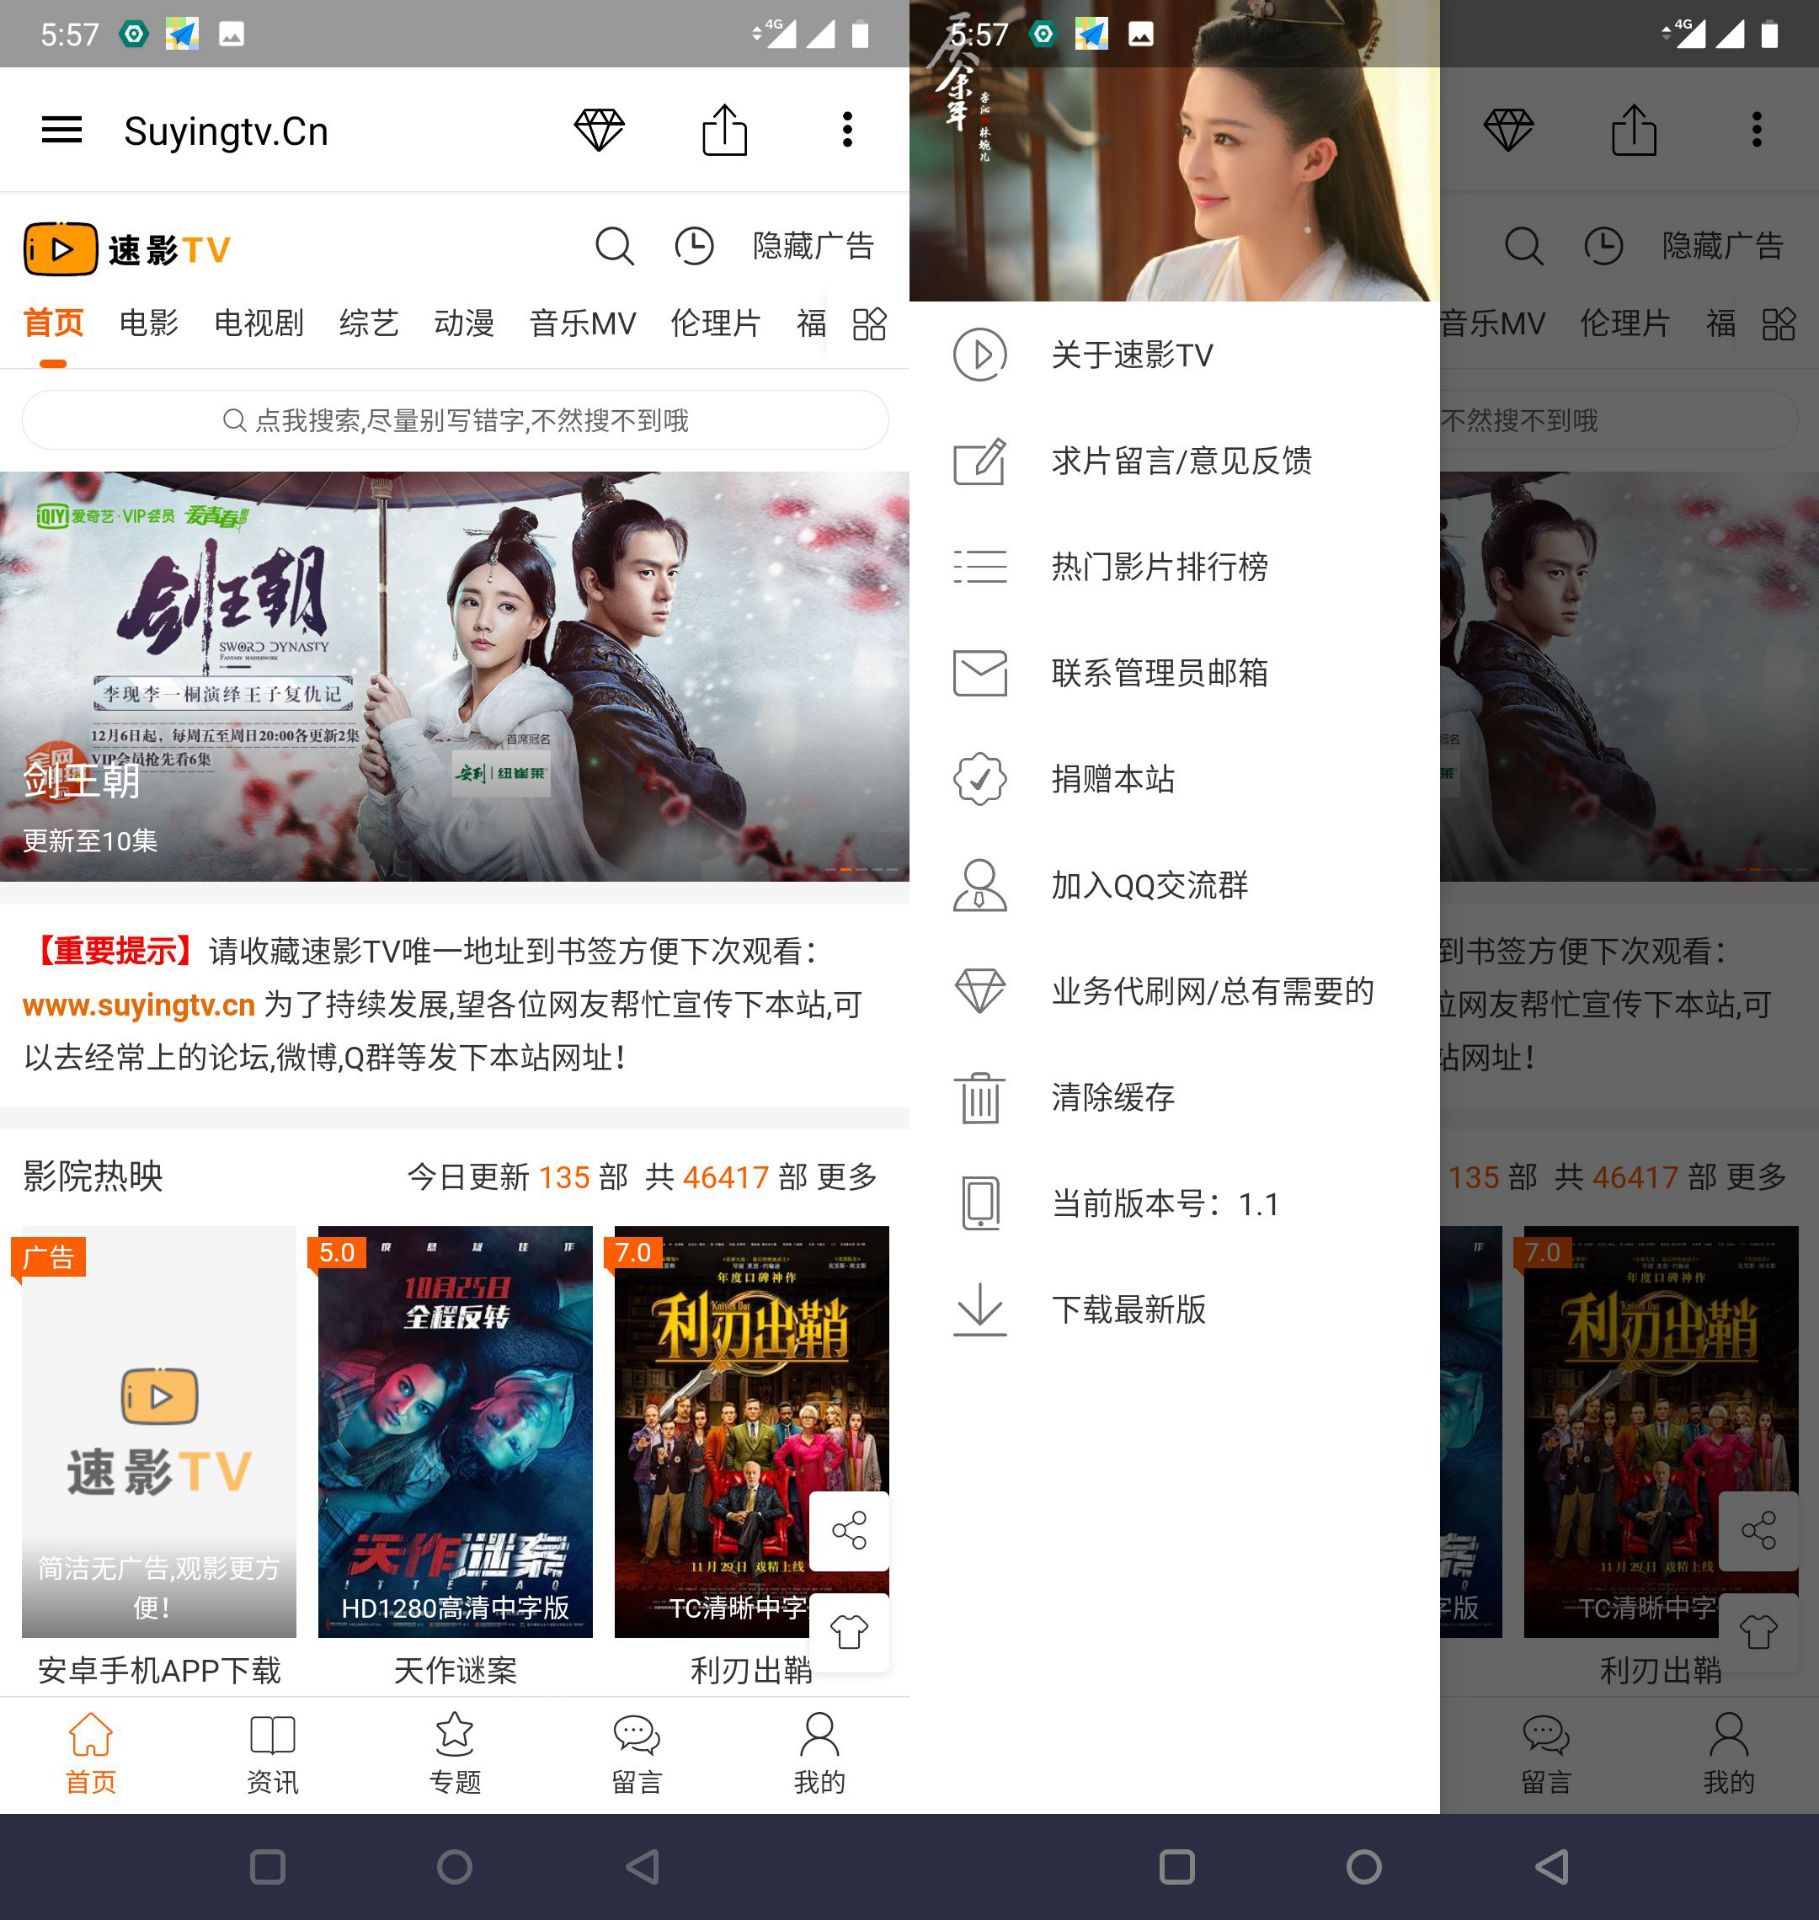Open the category grid icon after 福利 tab

(x=869, y=324)
